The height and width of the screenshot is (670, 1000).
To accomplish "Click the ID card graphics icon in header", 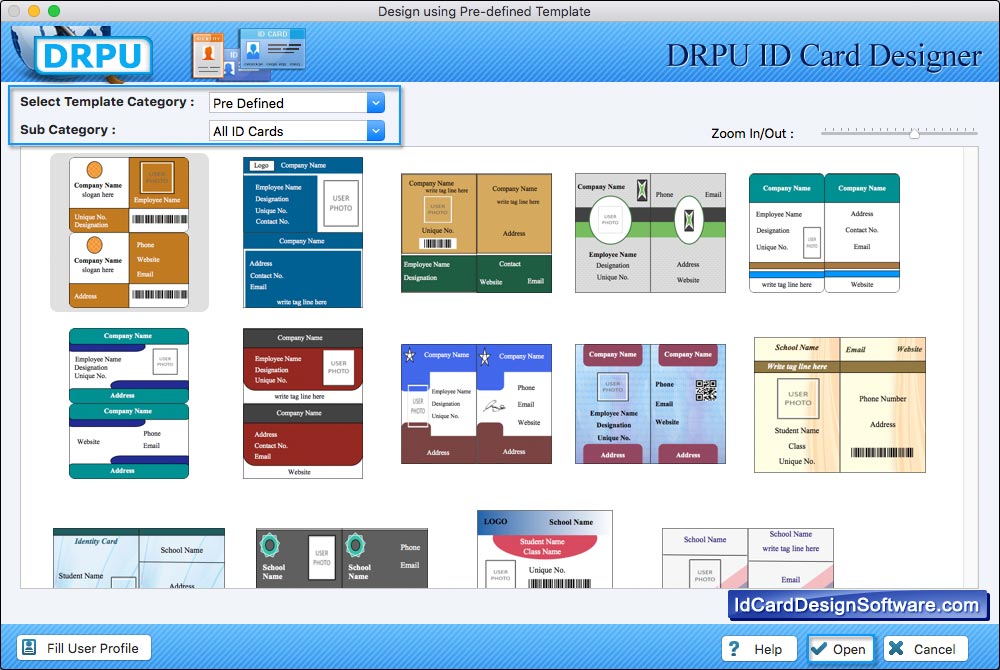I will point(248,54).
